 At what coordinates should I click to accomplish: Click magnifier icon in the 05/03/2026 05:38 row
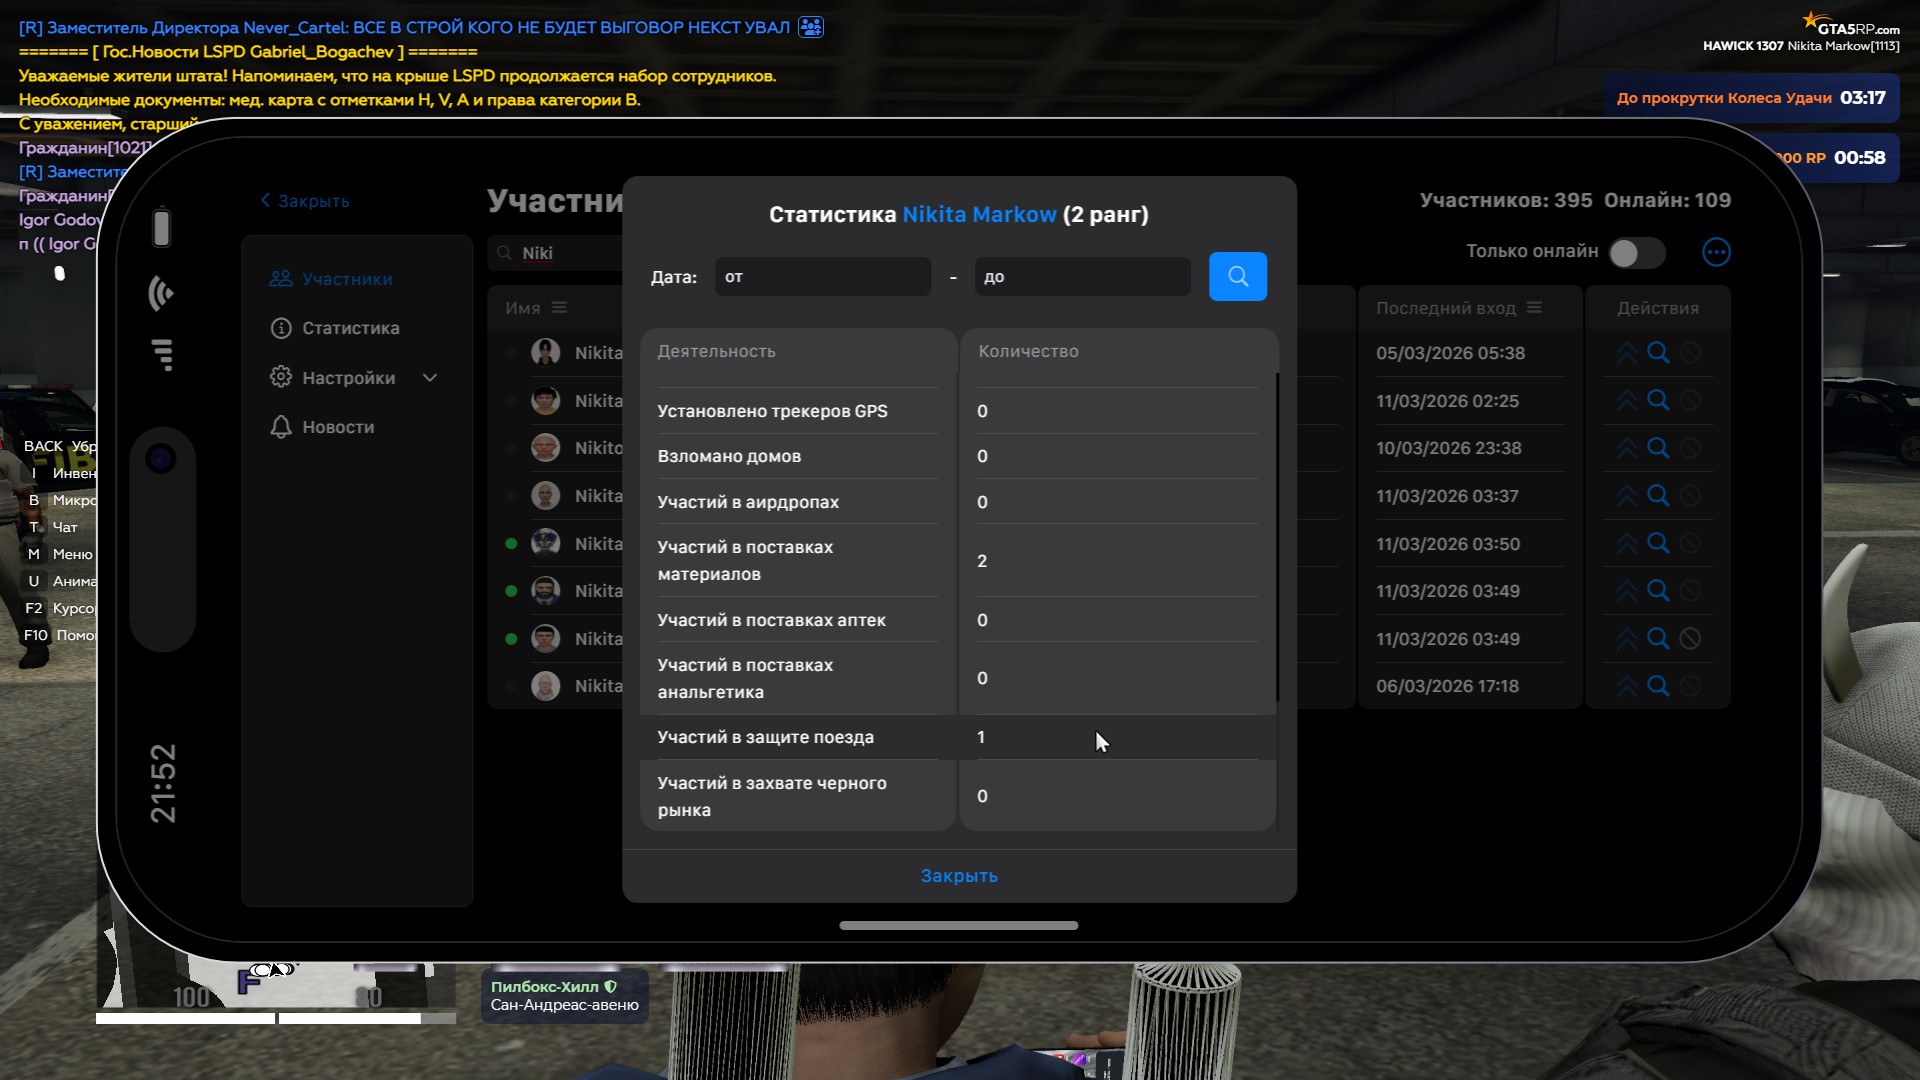click(x=1658, y=353)
